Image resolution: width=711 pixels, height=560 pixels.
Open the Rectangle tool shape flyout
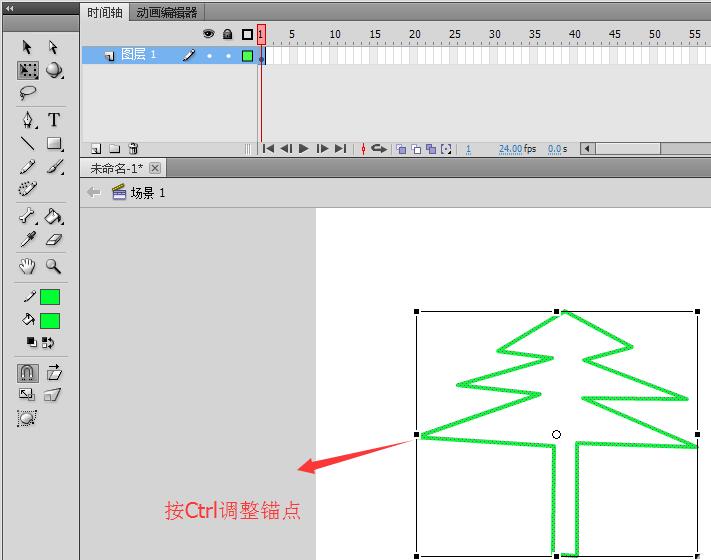tap(54, 144)
